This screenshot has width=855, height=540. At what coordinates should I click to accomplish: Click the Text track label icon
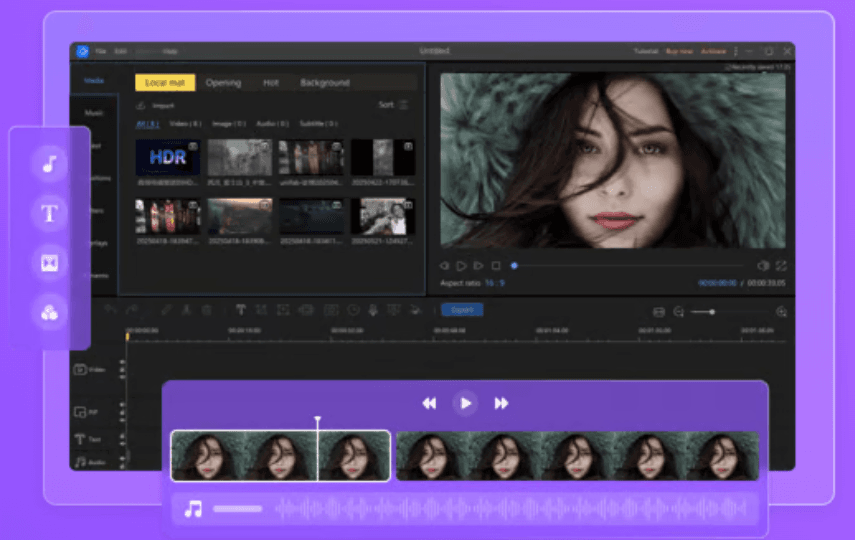pyautogui.click(x=80, y=439)
